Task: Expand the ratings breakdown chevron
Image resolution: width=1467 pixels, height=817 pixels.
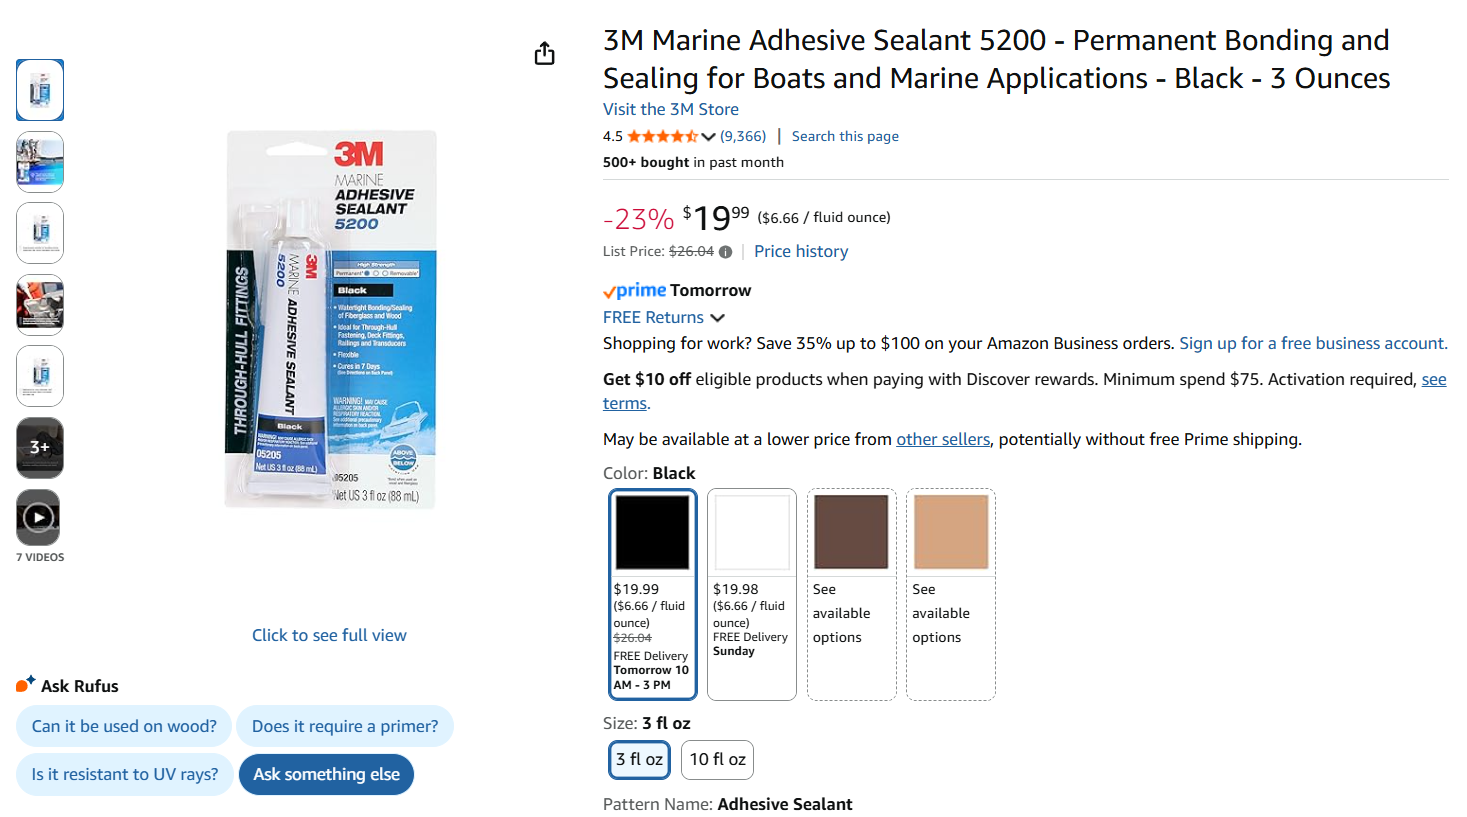Action: click(x=708, y=137)
